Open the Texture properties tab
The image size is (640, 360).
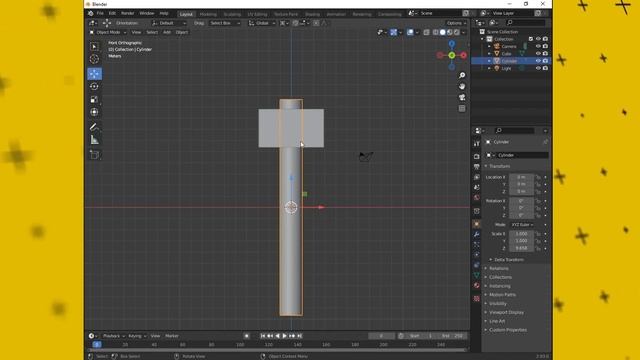pos(476,298)
